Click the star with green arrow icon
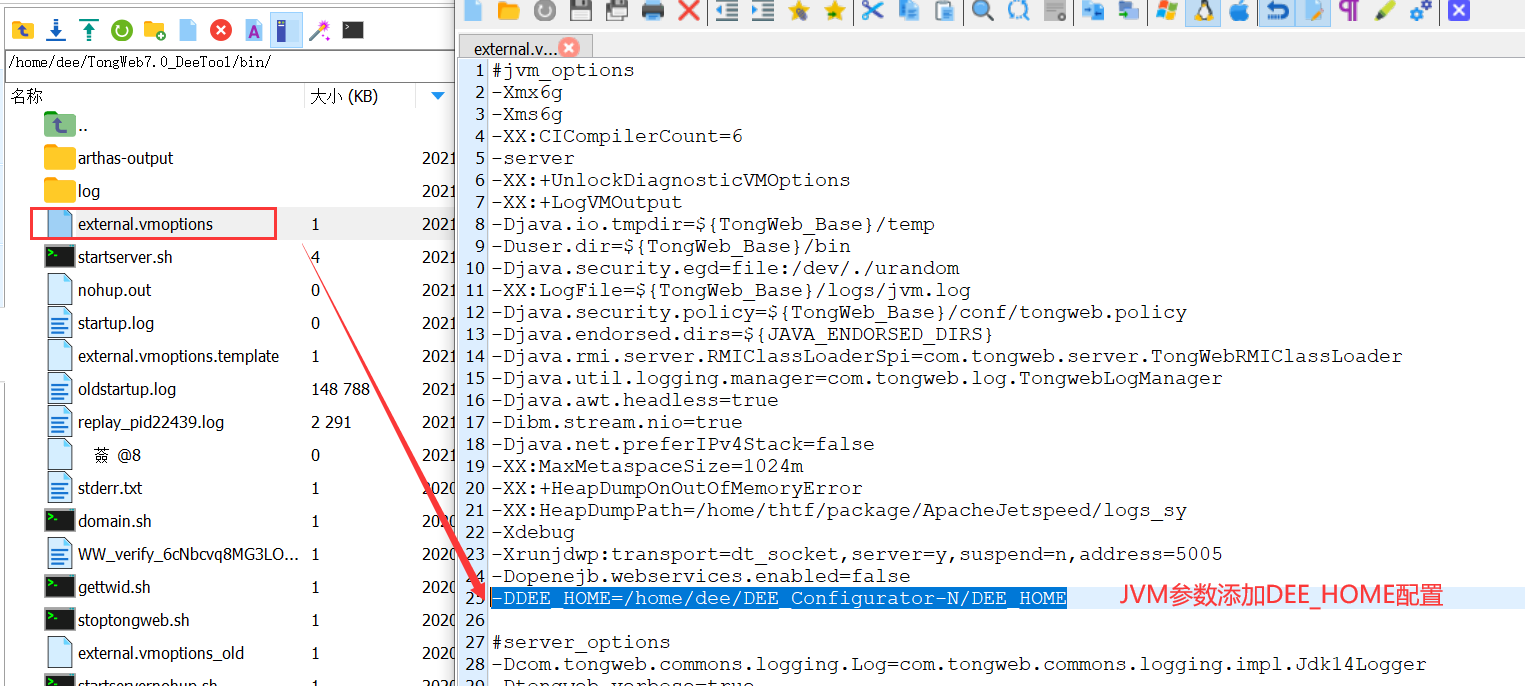The width and height of the screenshot is (1525, 686). (834, 10)
